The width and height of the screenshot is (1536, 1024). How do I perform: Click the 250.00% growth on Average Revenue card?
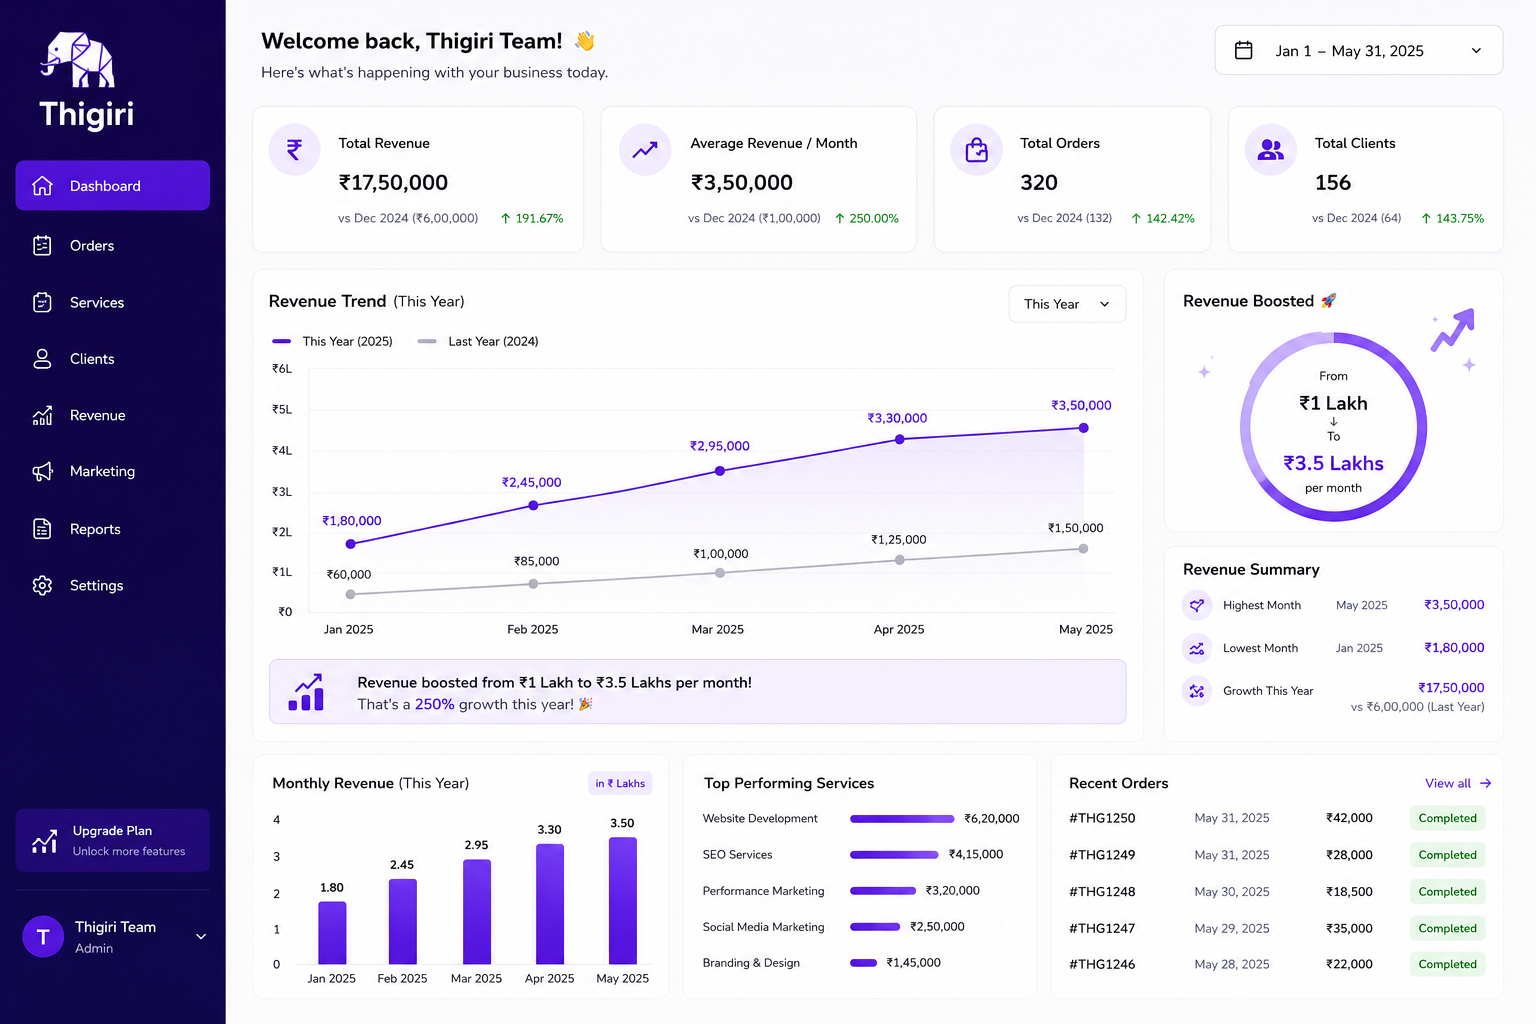tap(867, 218)
